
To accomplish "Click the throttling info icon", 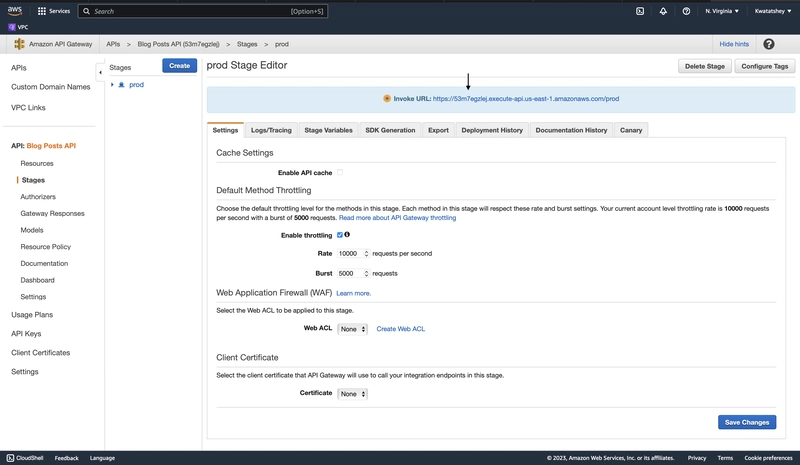I will coord(347,235).
